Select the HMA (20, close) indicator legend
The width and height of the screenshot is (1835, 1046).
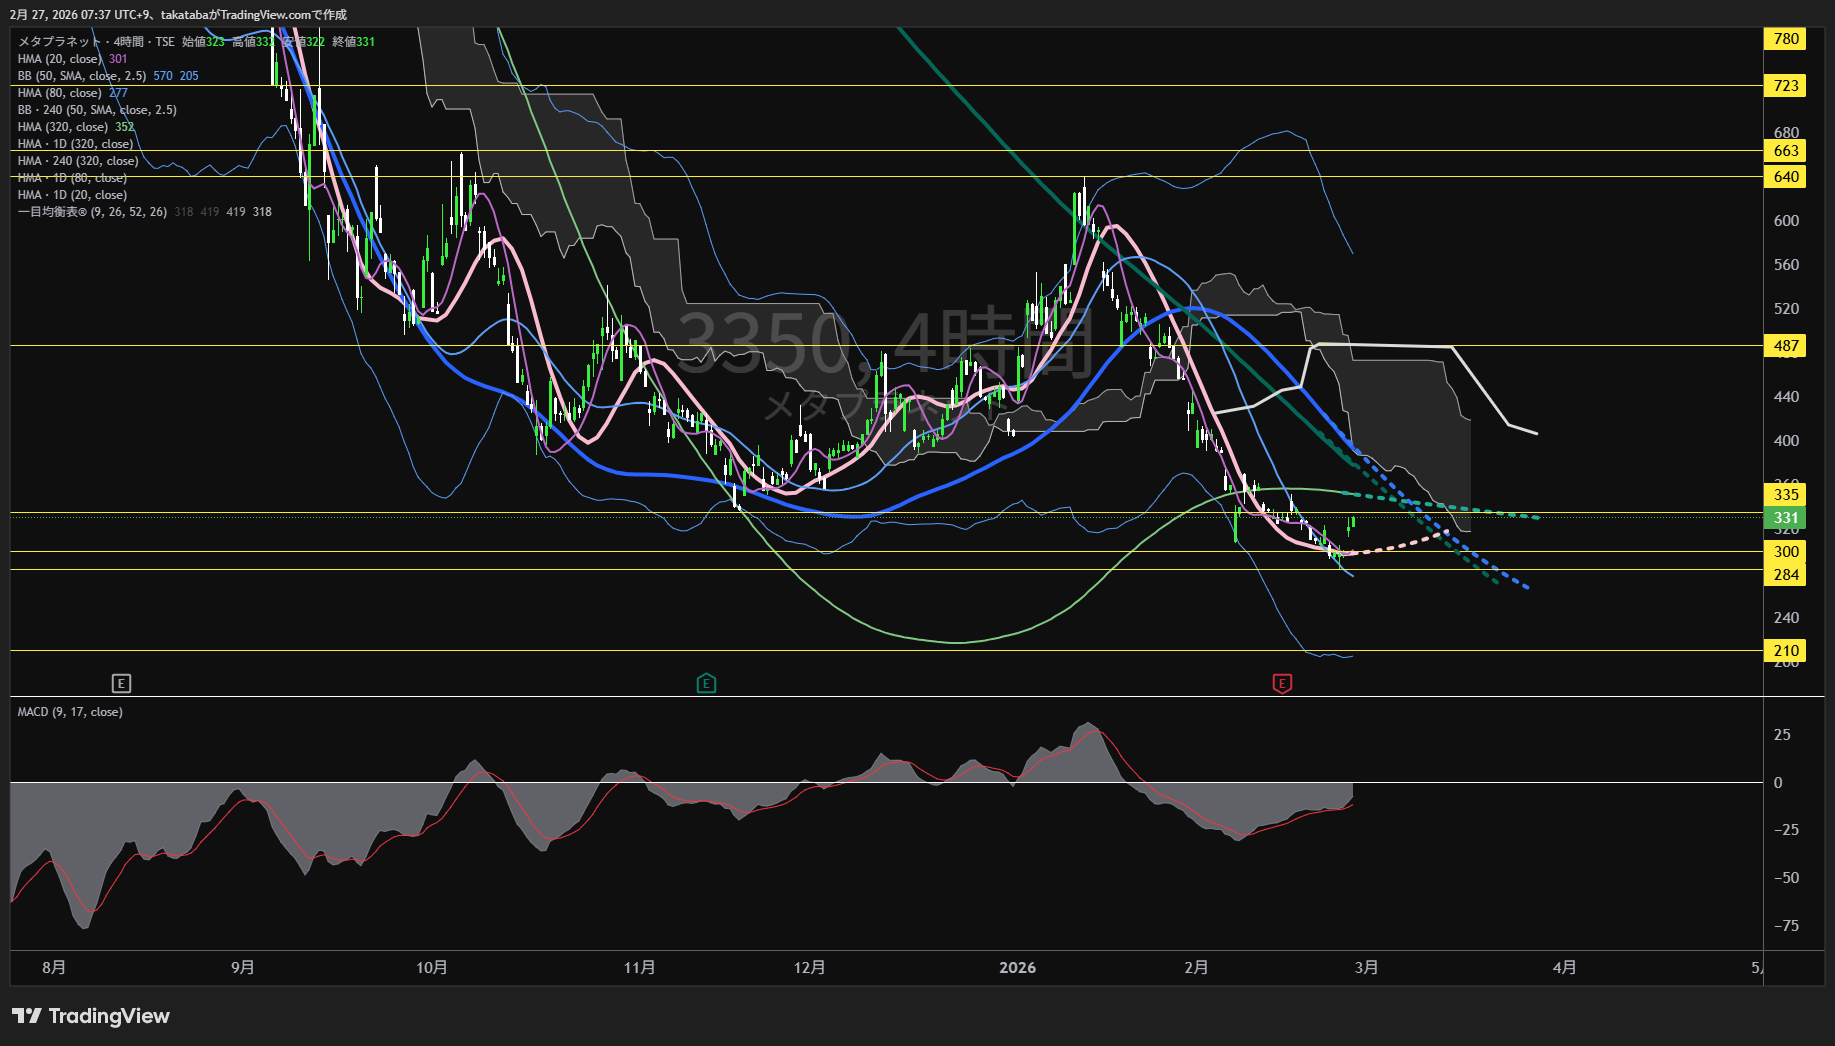coord(58,59)
